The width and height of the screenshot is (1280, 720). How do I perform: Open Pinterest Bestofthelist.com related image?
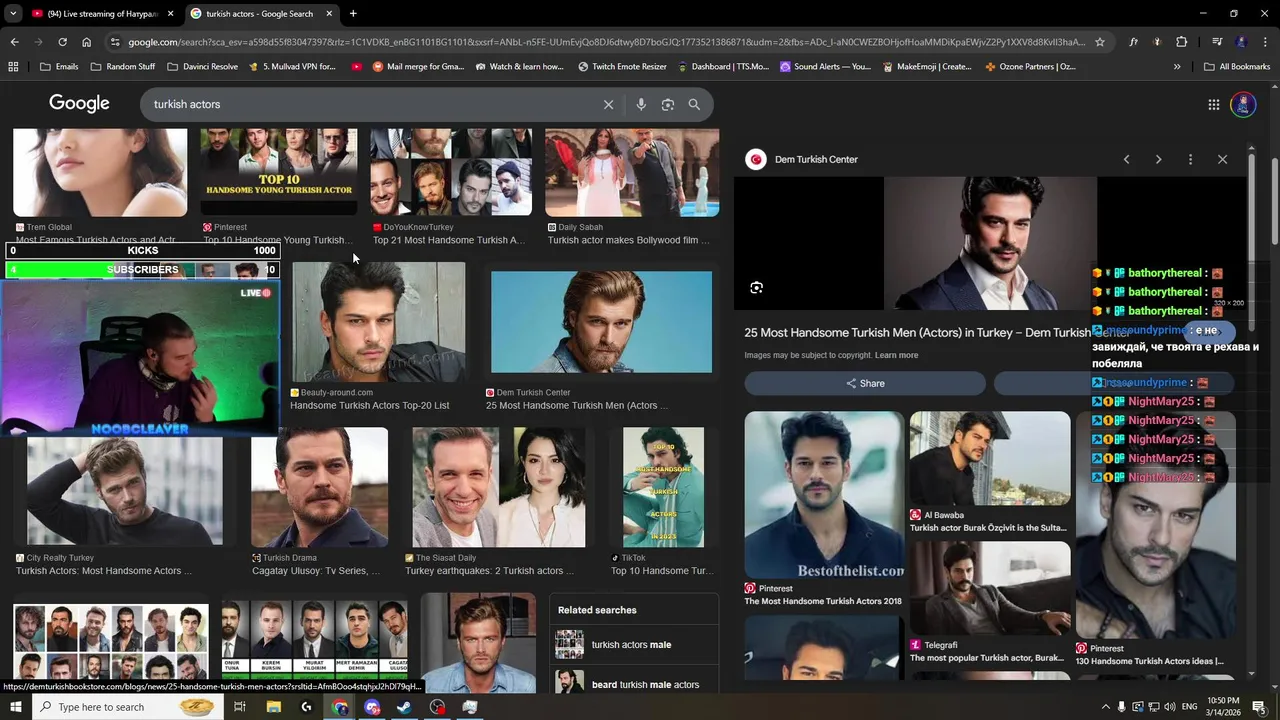[824, 495]
